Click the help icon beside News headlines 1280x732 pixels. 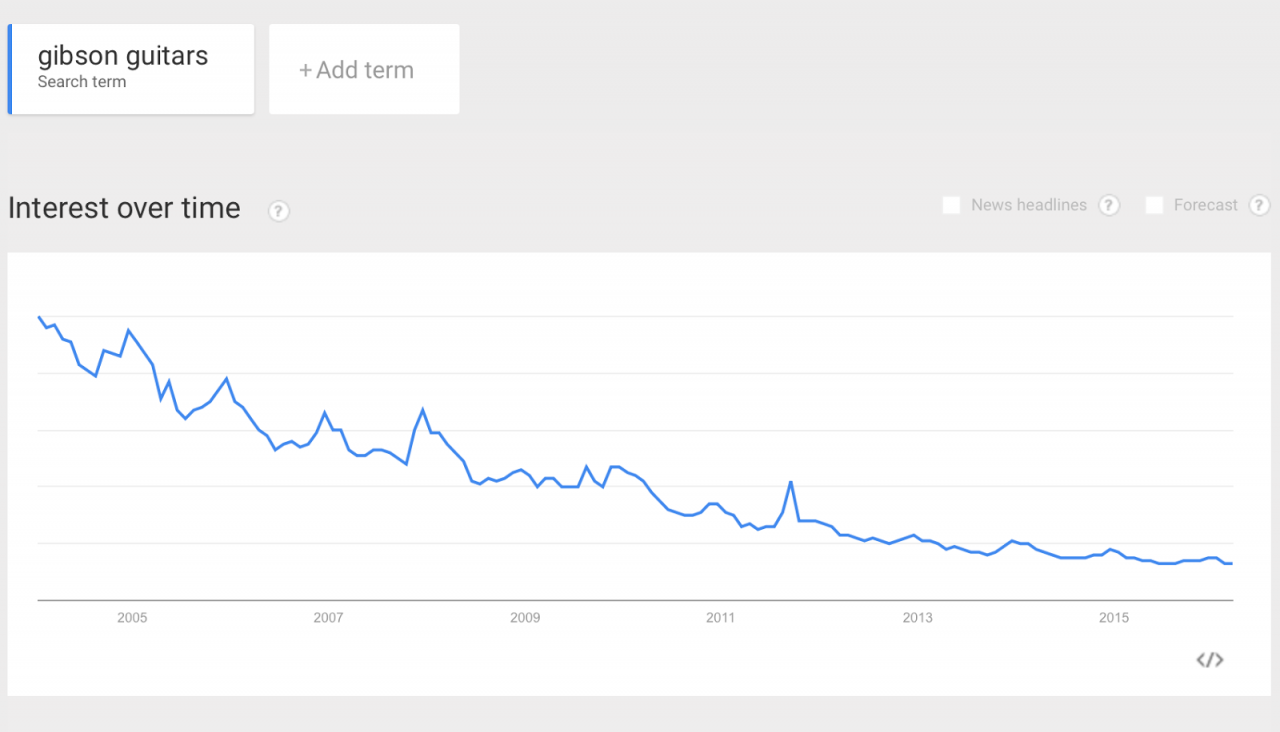click(1109, 205)
